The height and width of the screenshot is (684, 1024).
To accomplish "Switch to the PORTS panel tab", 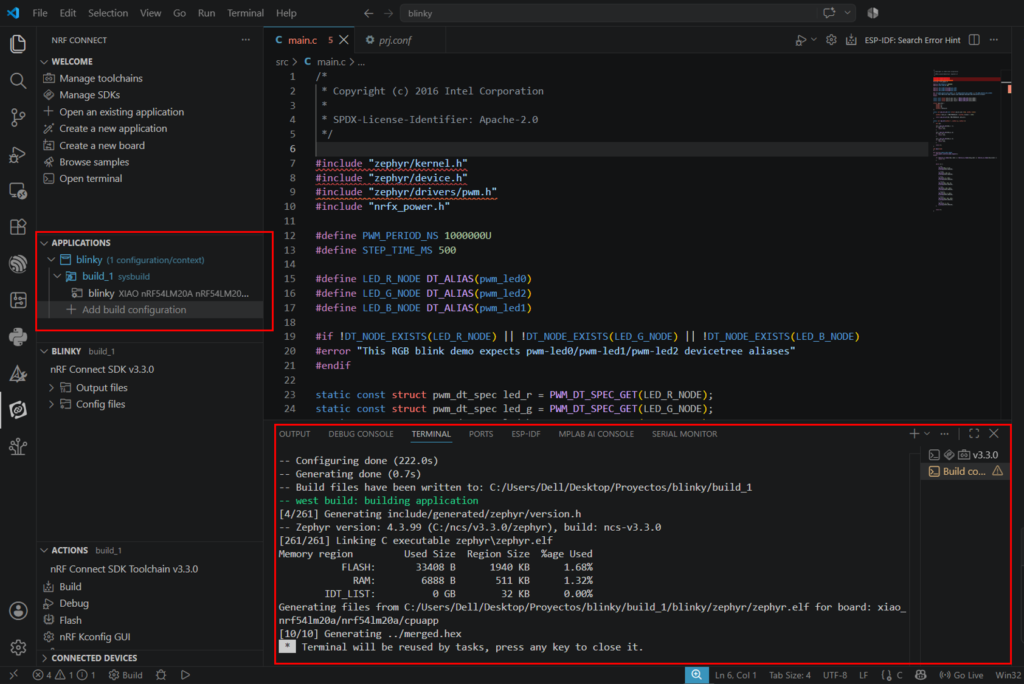I will 481,434.
